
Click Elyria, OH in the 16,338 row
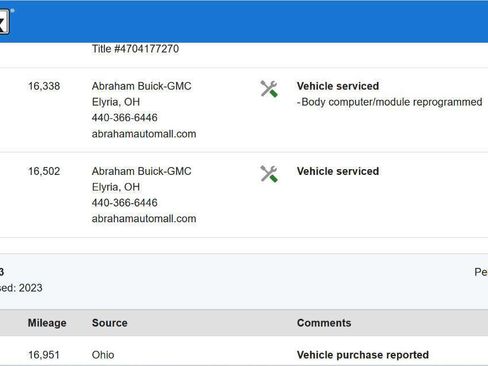[116, 102]
